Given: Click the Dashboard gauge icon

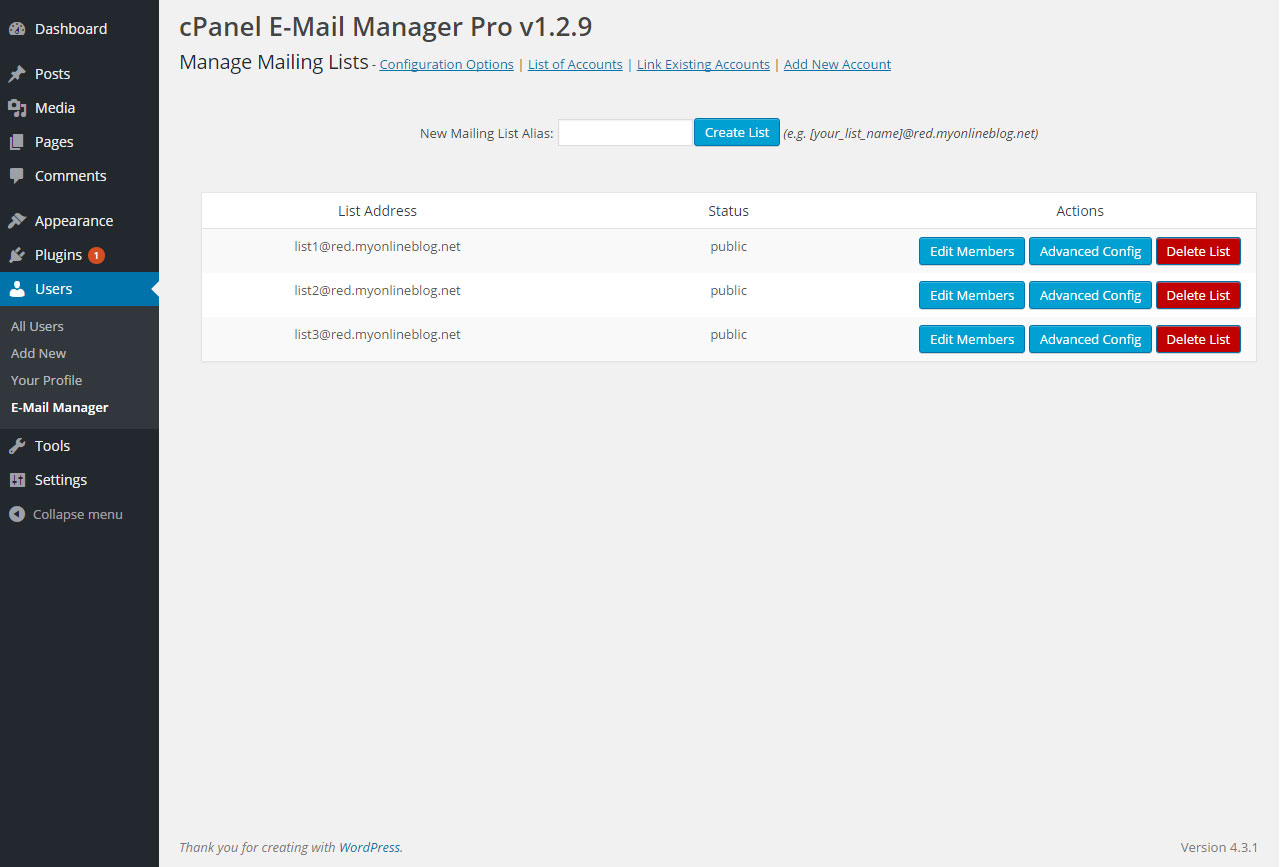Looking at the screenshot, I should 17,29.
